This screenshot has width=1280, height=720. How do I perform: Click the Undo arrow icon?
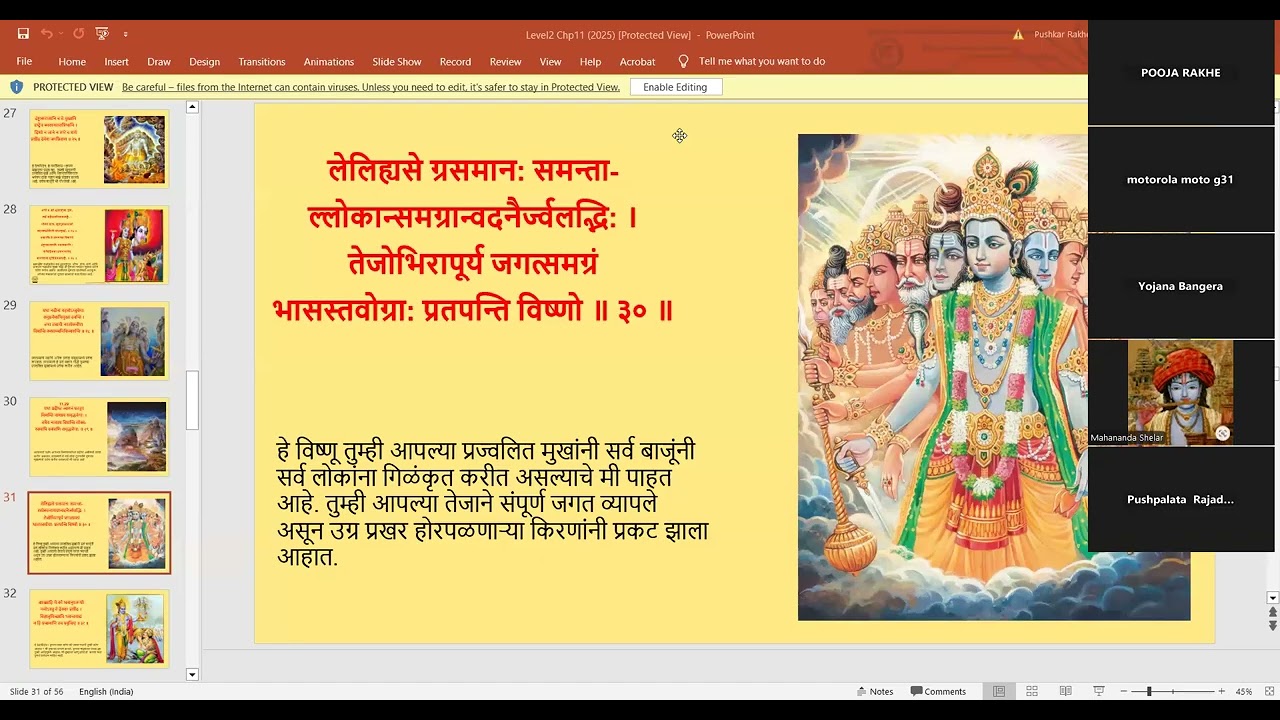click(x=47, y=34)
